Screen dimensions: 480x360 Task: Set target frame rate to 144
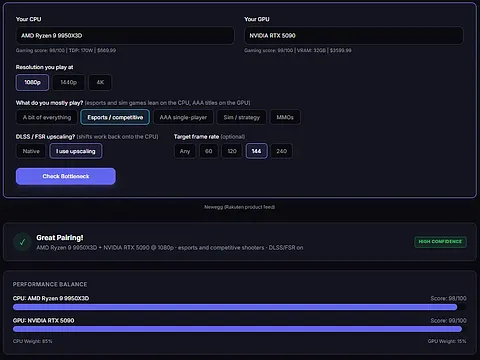click(256, 151)
